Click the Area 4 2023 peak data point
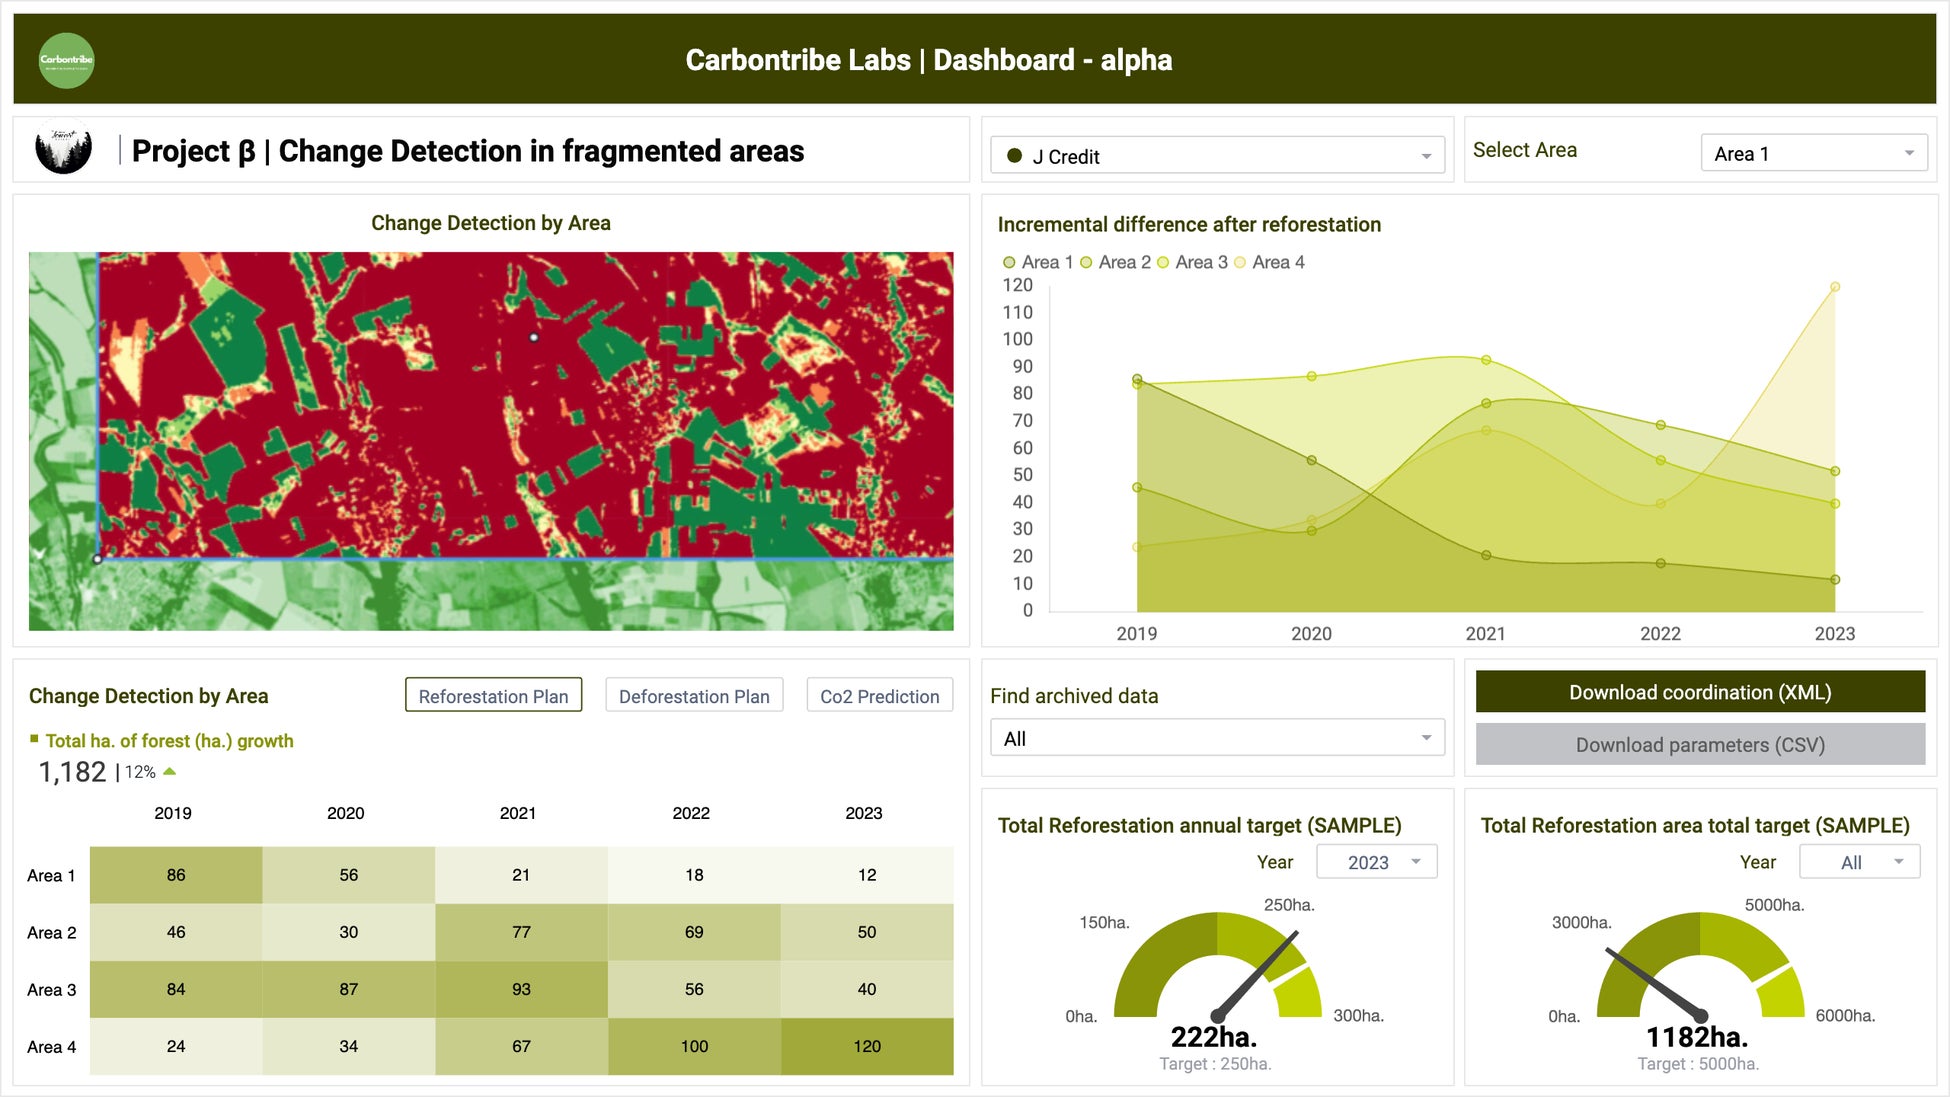The height and width of the screenshot is (1097, 1950). tap(1835, 287)
